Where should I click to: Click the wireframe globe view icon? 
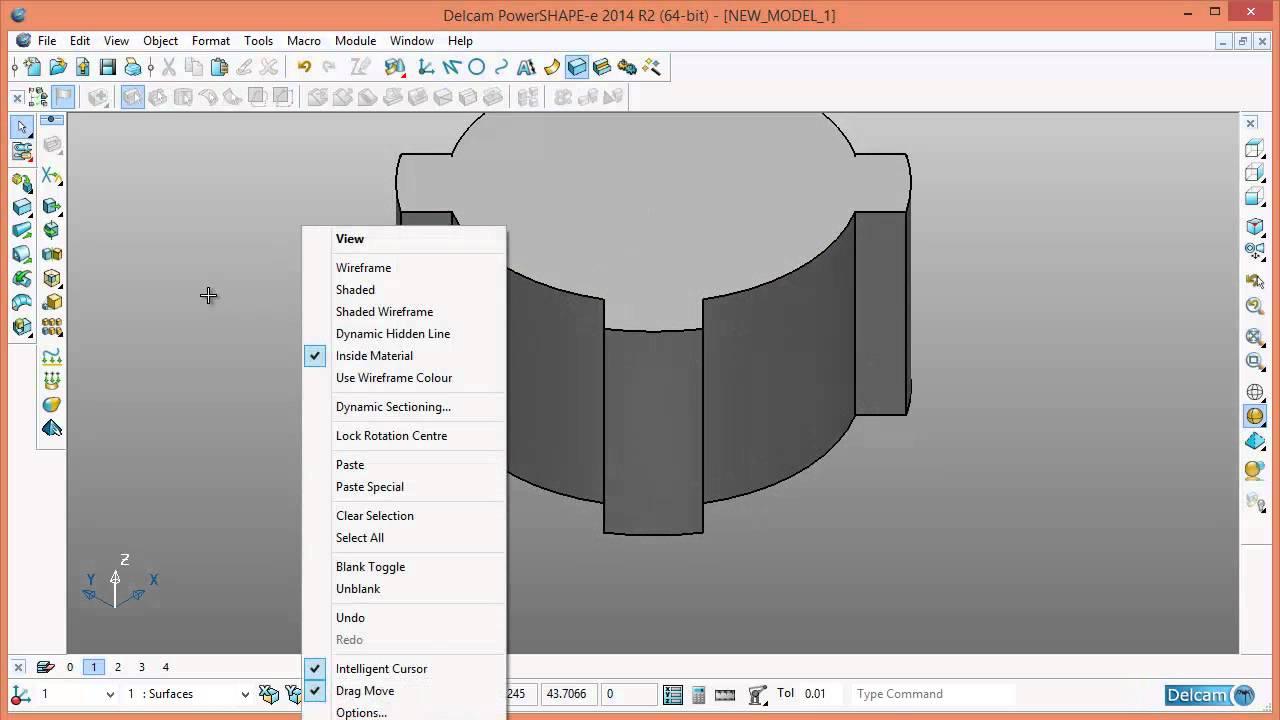[1255, 392]
